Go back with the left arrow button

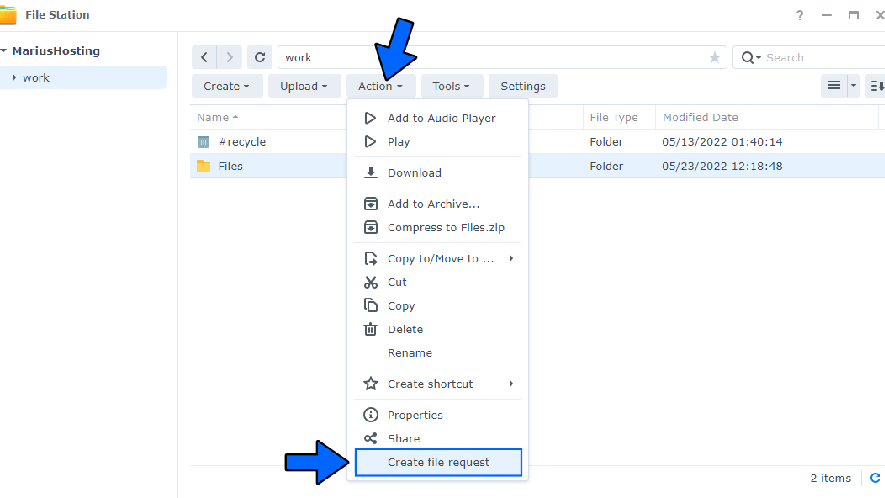(204, 57)
